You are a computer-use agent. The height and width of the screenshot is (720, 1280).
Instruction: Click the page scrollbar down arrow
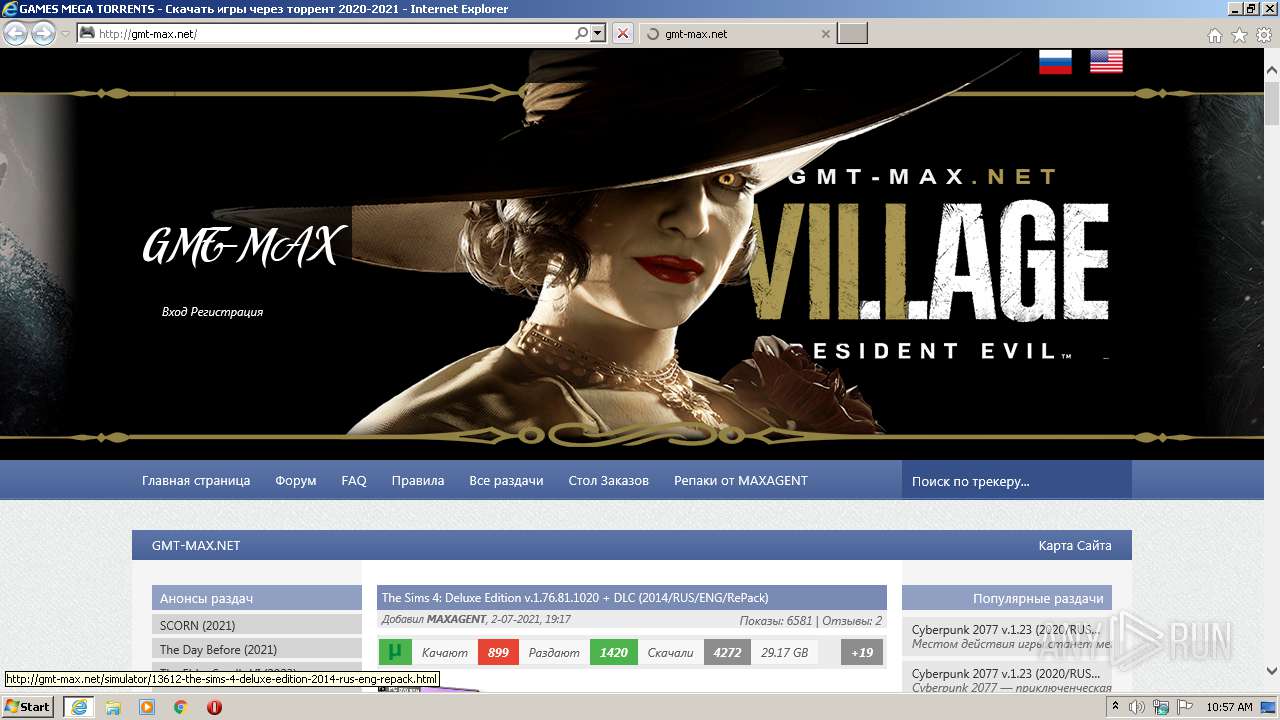(x=1271, y=671)
